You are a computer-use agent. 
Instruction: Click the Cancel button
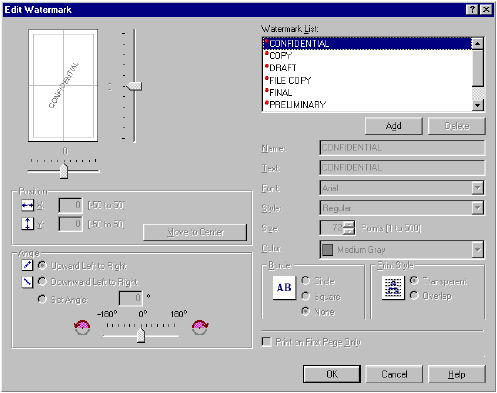click(394, 374)
